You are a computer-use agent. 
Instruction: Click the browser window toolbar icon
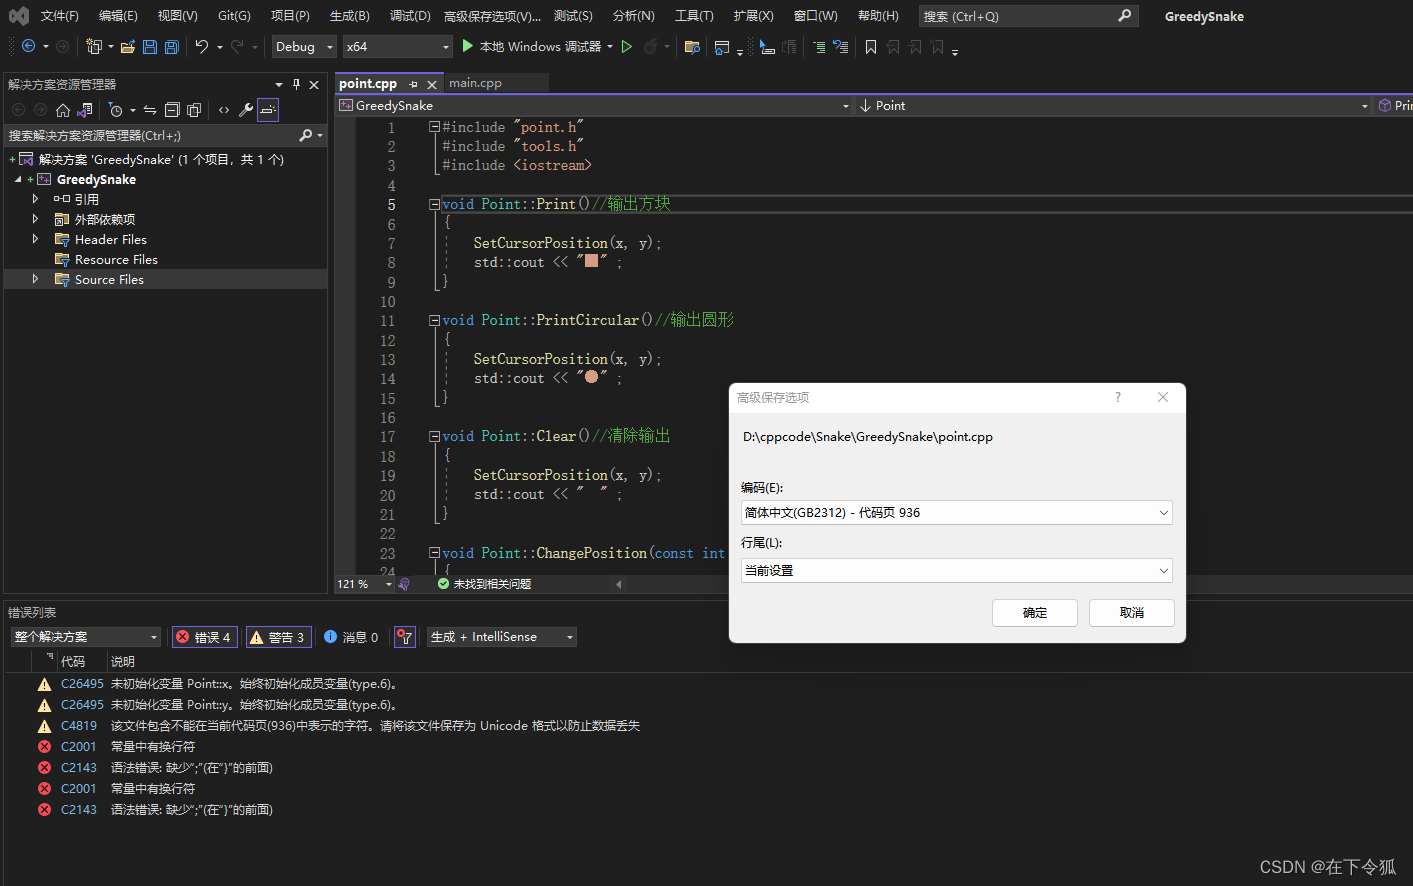[x=722, y=47]
